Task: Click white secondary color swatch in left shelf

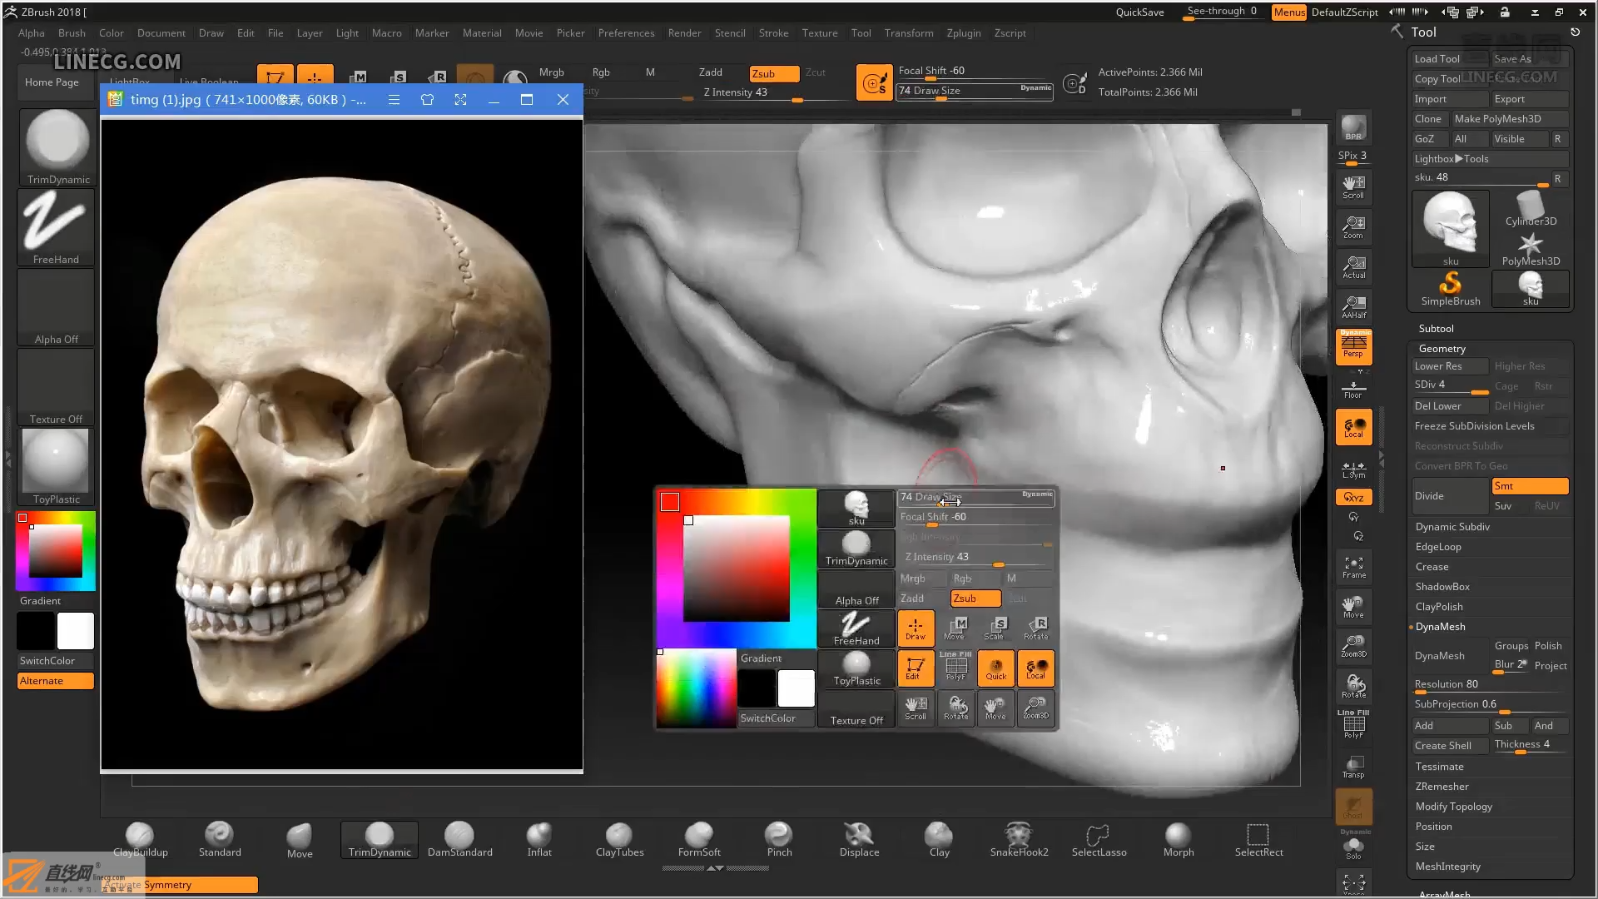Action: [x=75, y=631]
